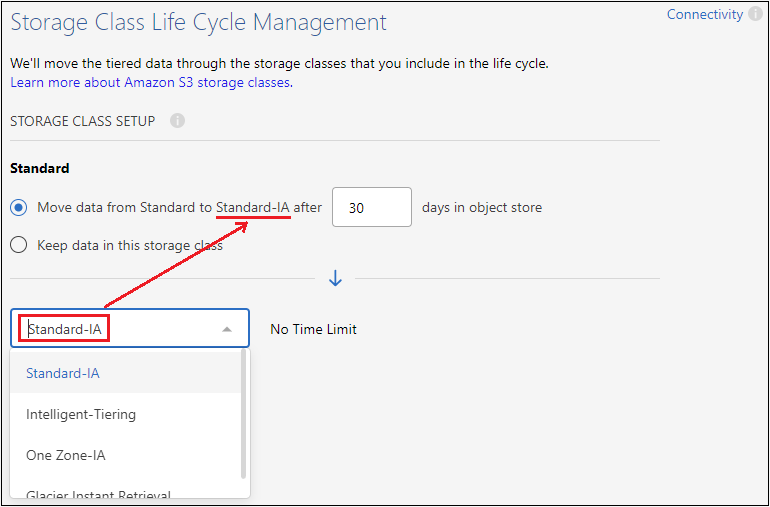Click the Standard-IA text in the combo box
This screenshot has height=507, width=770.
(x=67, y=329)
